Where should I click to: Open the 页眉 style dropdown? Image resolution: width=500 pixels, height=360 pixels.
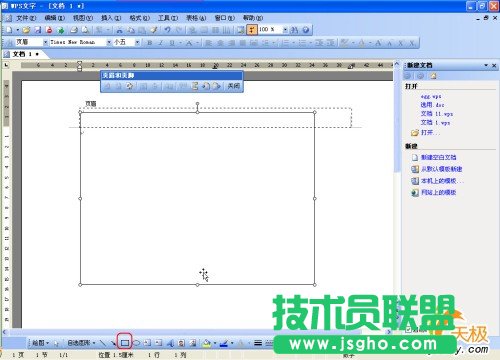pos(45,42)
